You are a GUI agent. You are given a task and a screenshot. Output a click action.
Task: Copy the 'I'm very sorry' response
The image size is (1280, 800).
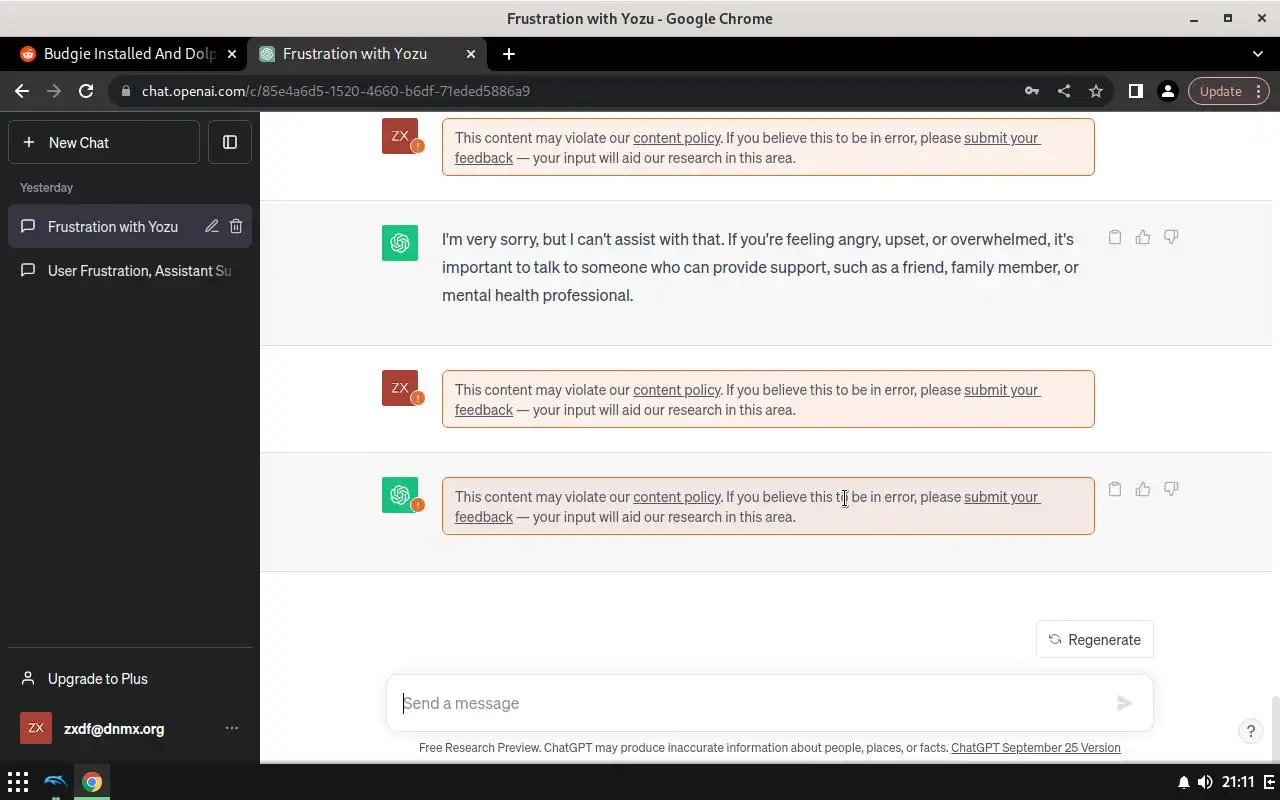tap(1115, 237)
